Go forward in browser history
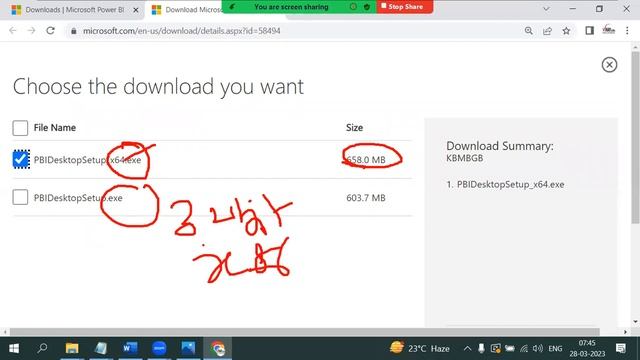The width and height of the screenshot is (640, 360). [31, 31]
